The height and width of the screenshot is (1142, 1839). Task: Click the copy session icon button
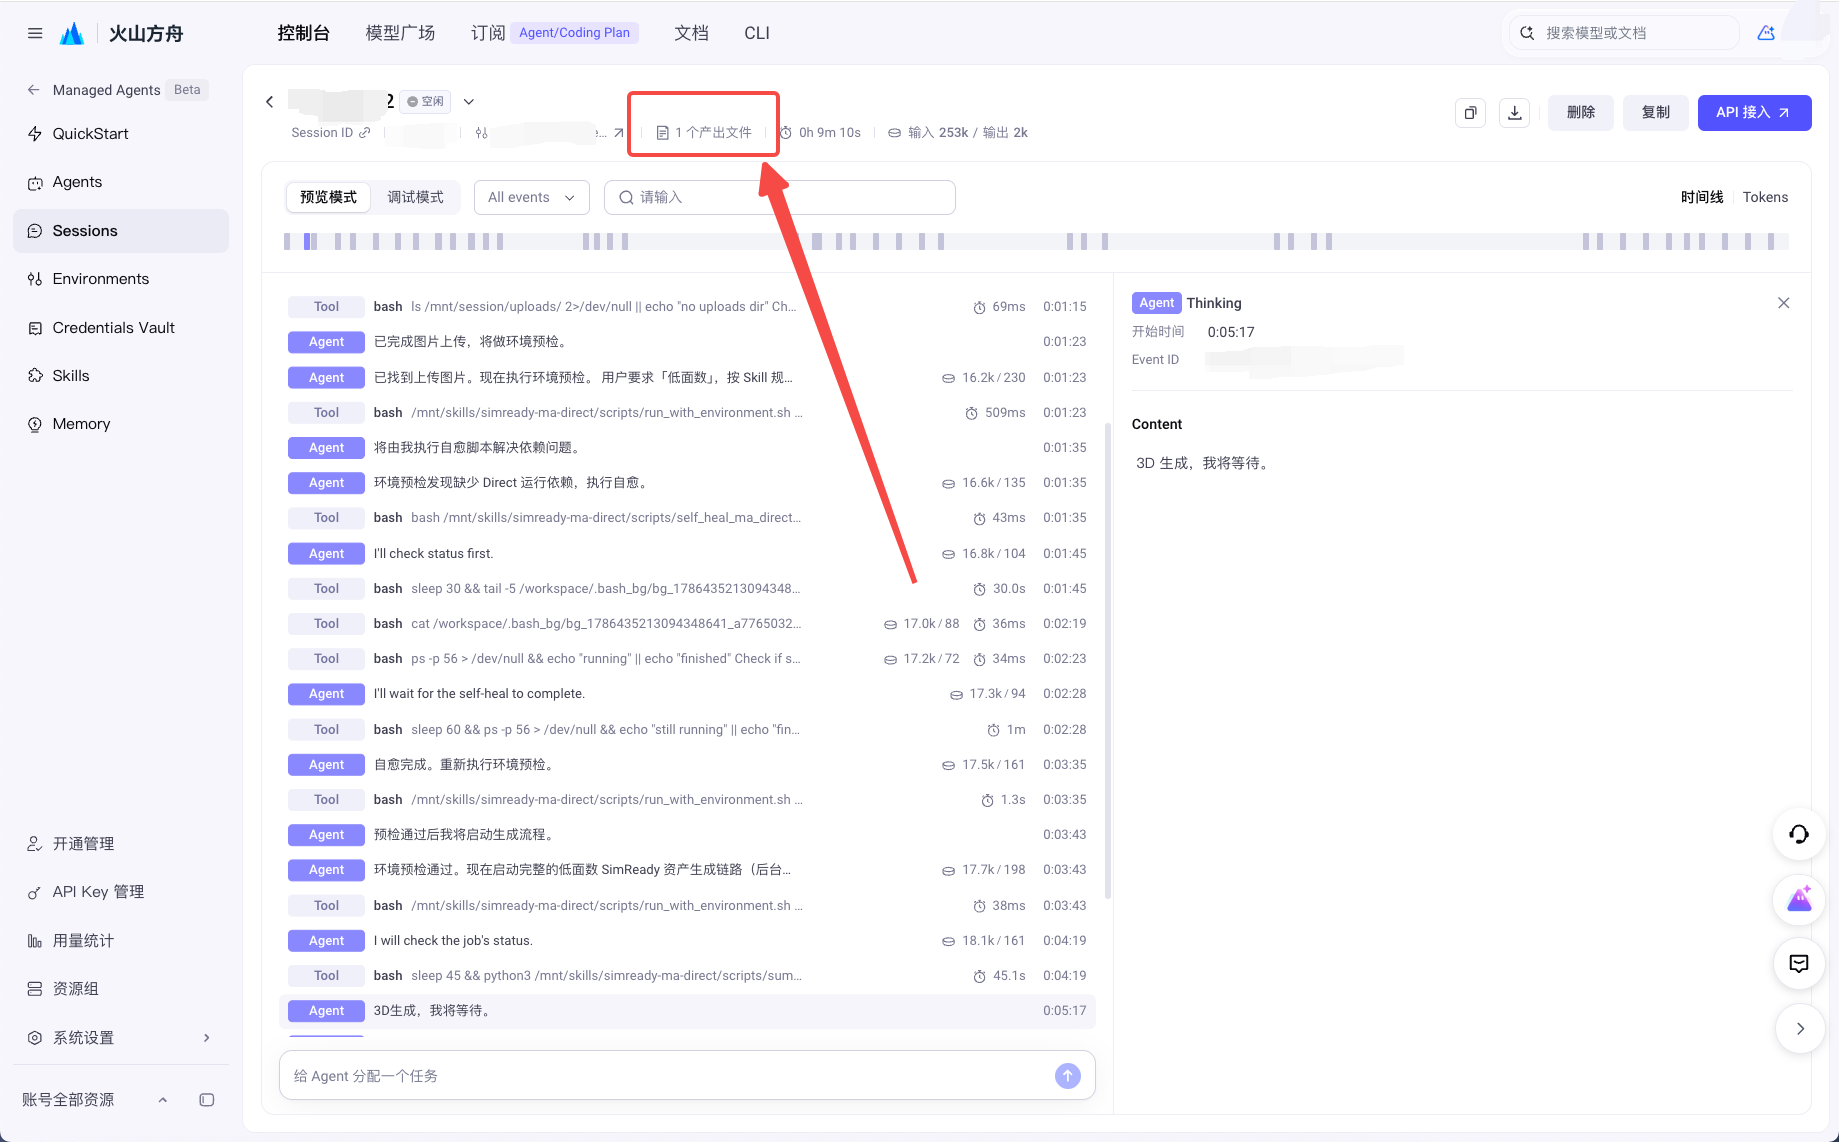point(1470,113)
